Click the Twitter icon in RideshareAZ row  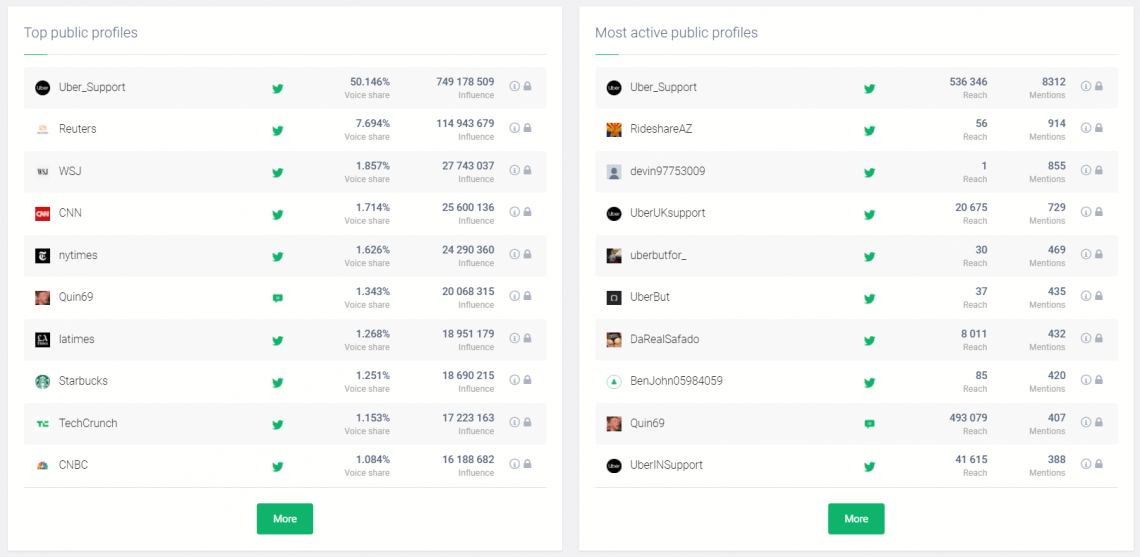[x=869, y=131]
